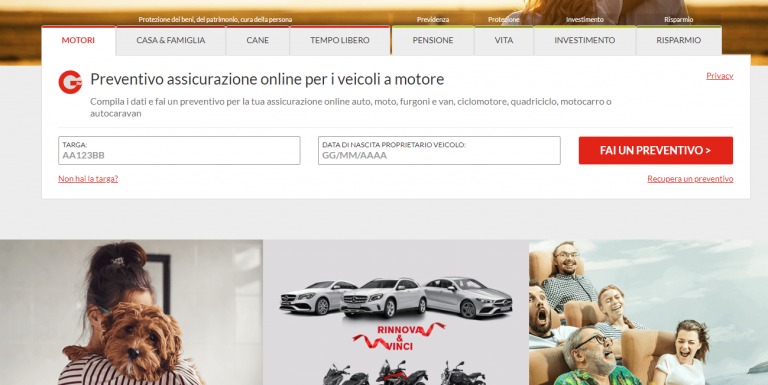Select the CANE tab
Screen dimensions: 768x385
tap(258, 40)
